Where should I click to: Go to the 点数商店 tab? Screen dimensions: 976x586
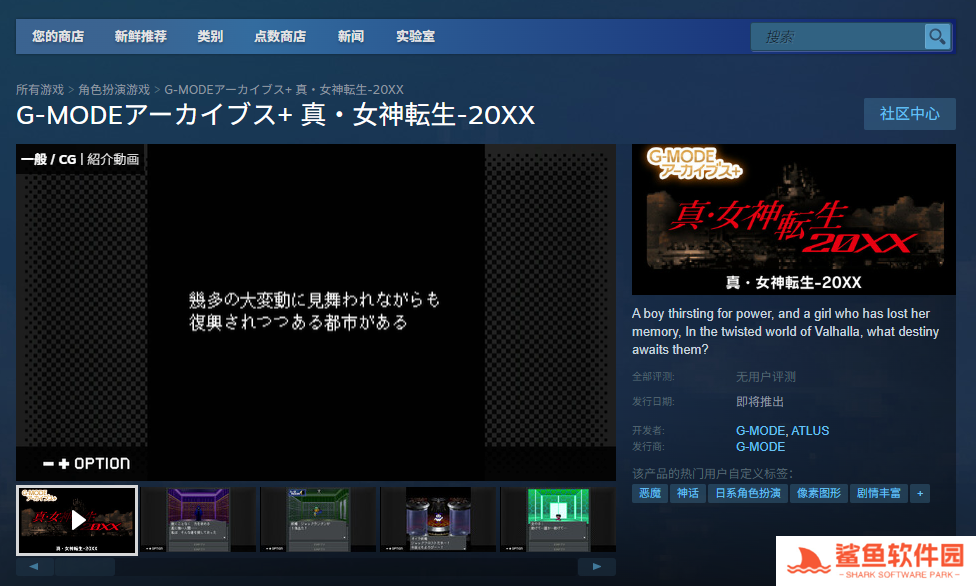pyautogui.click(x=280, y=37)
